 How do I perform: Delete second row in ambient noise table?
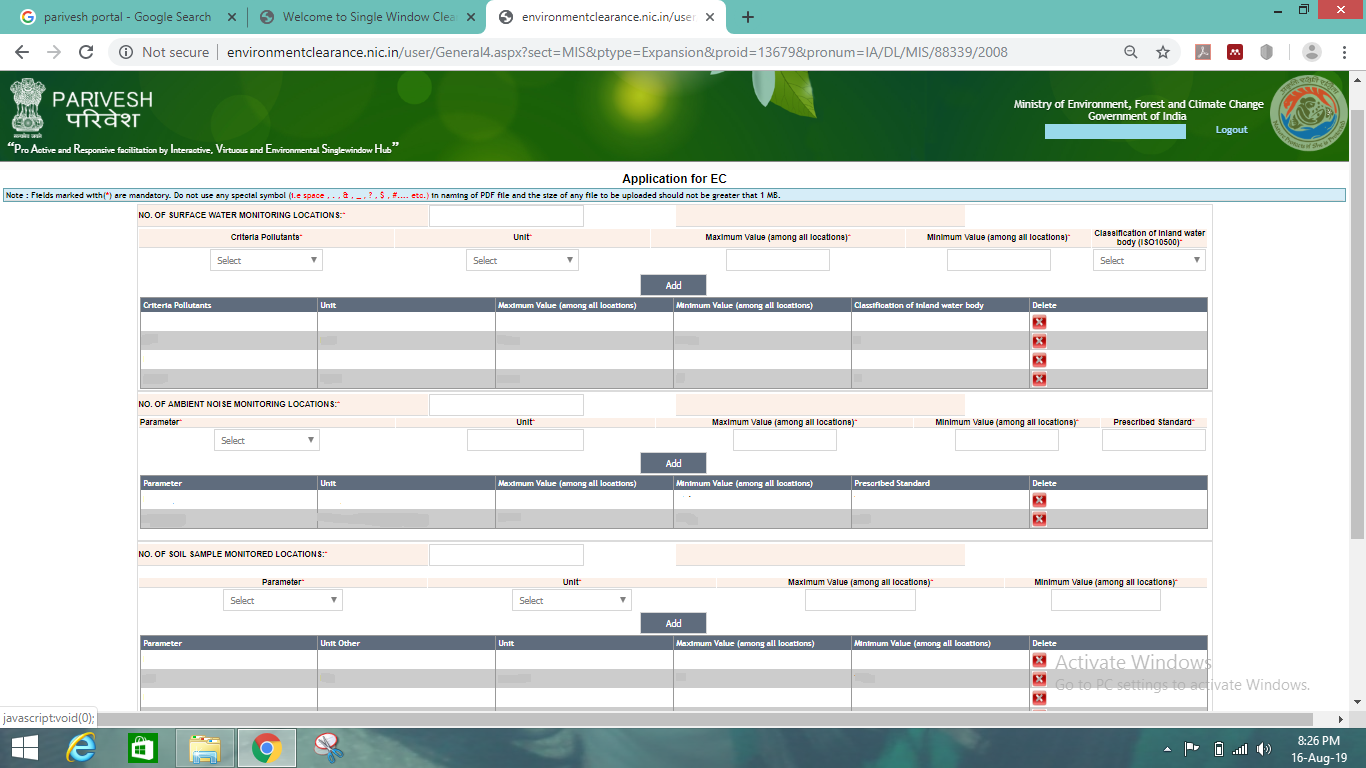pos(1039,519)
